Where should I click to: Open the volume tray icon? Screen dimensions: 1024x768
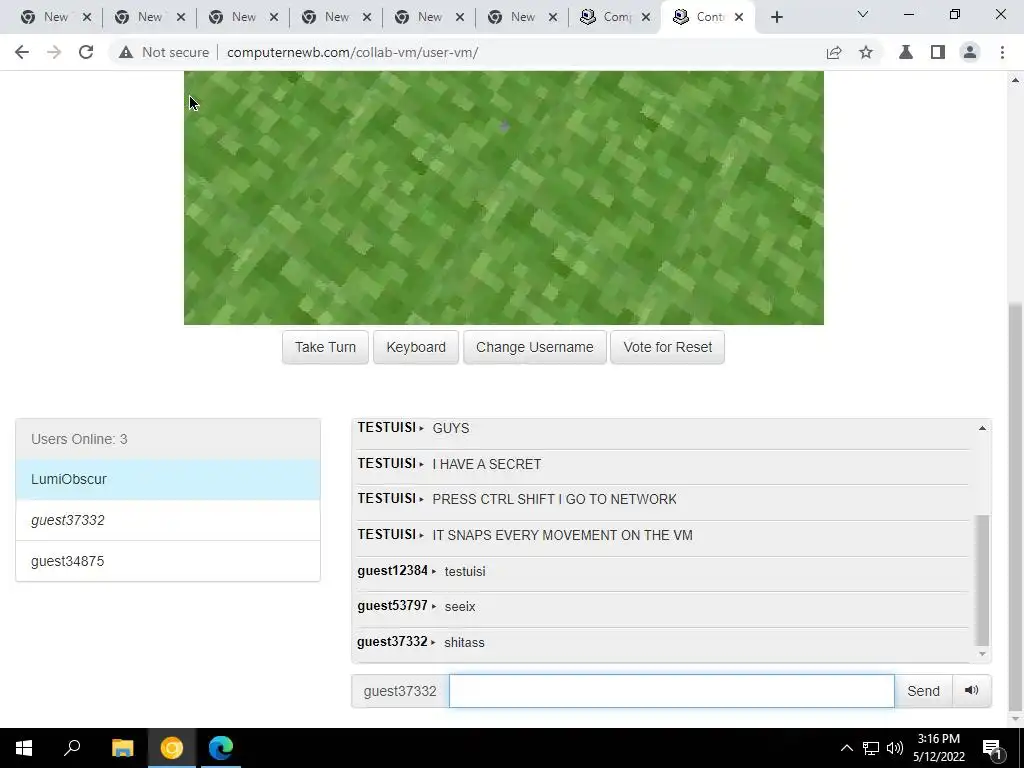coord(895,748)
